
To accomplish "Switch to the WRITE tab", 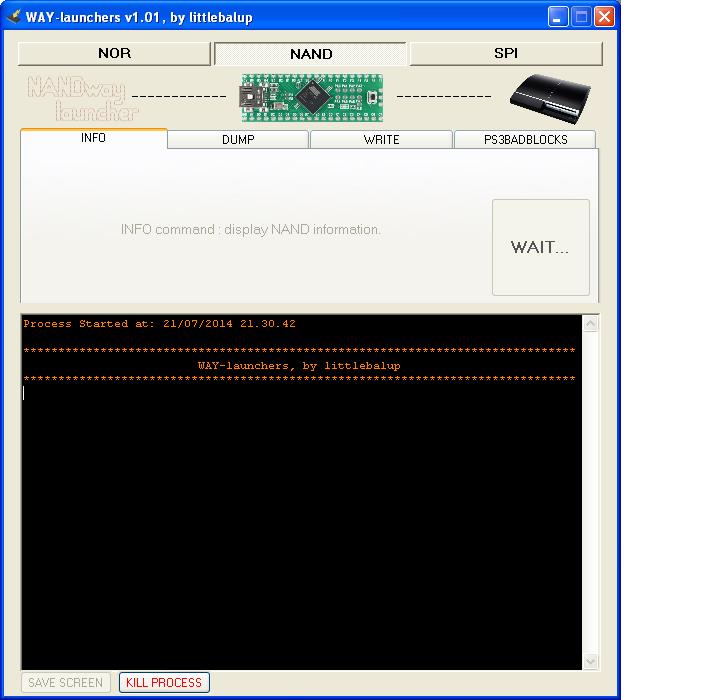I will pyautogui.click(x=381, y=140).
